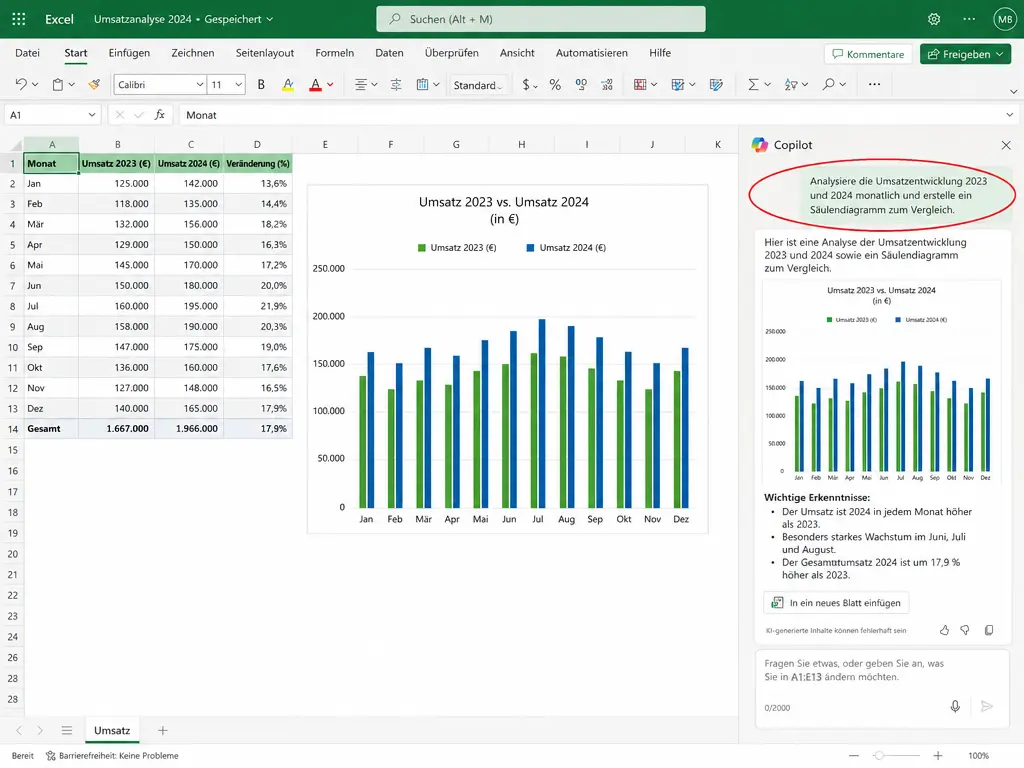Screen dimensions: 1024x768
Task: Select the Umsatz sheet tab
Action: (x=112, y=730)
